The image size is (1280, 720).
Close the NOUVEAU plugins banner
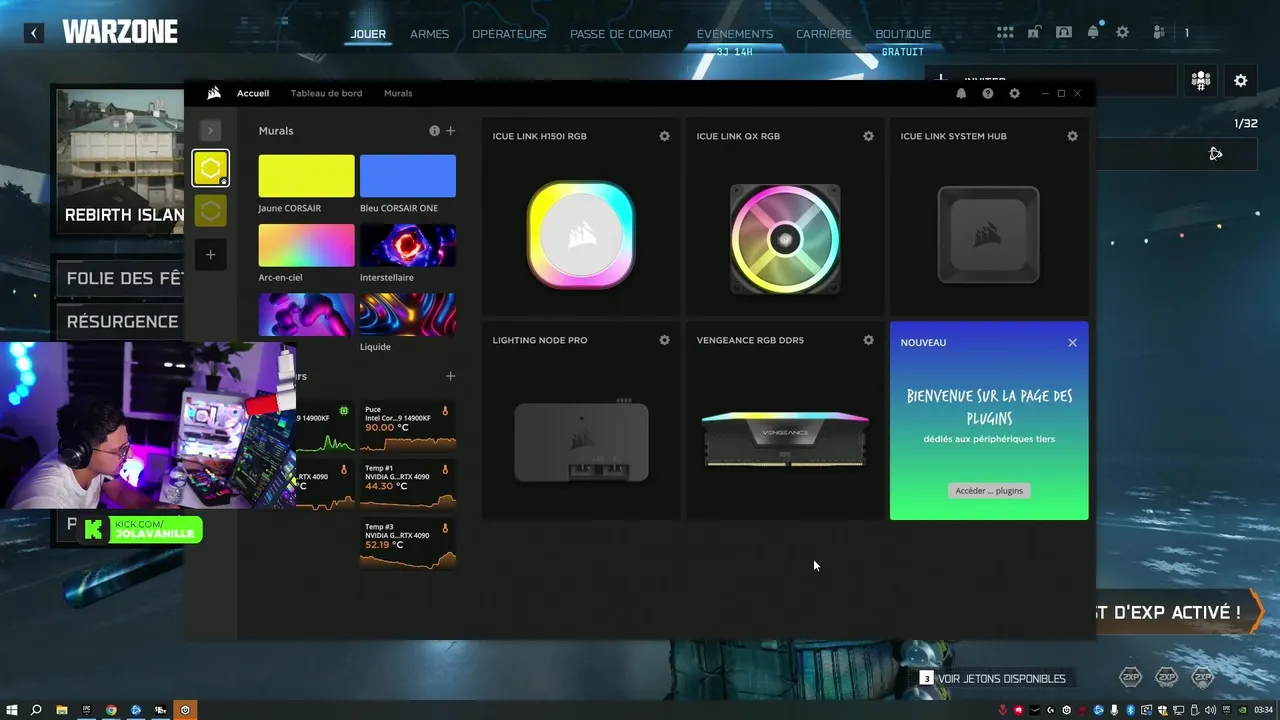pyautogui.click(x=1072, y=342)
